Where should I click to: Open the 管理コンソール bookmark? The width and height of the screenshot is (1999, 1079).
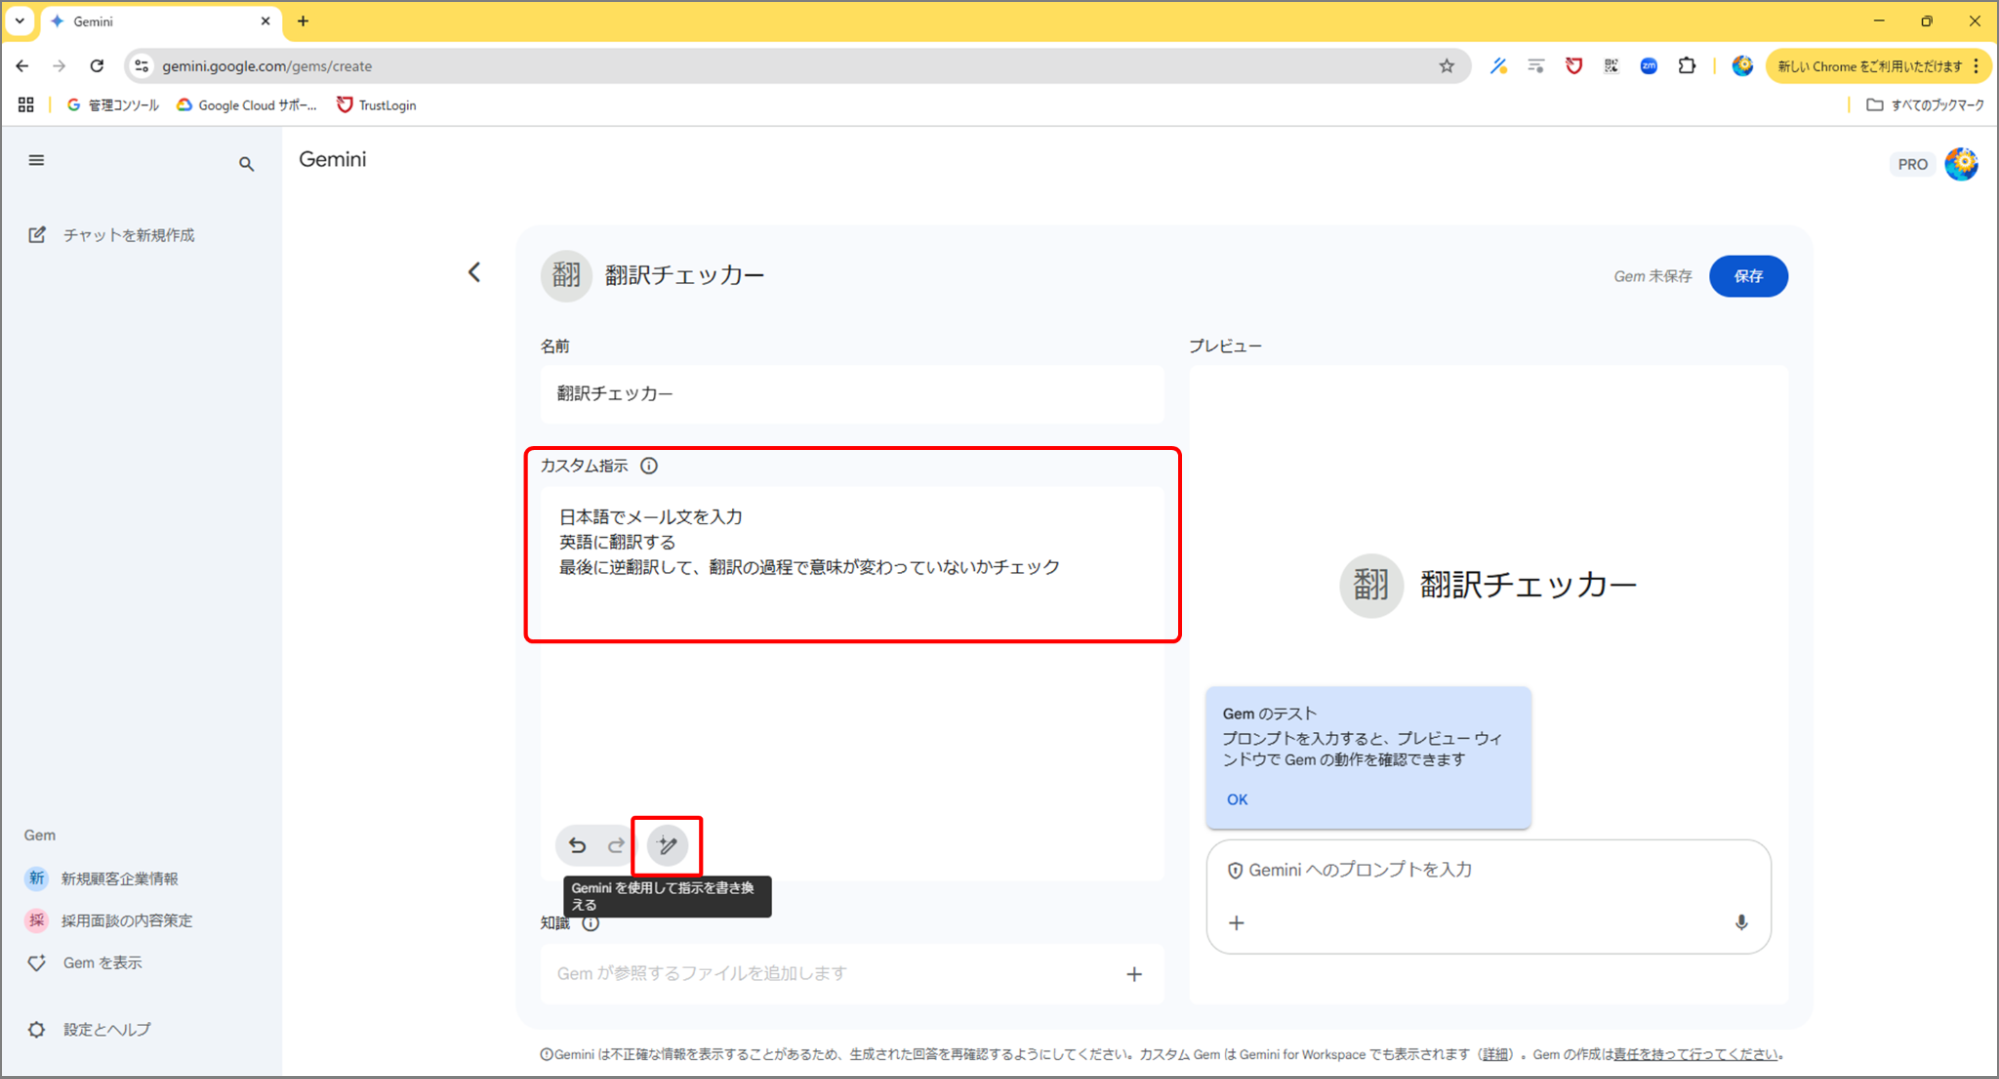[x=112, y=105]
